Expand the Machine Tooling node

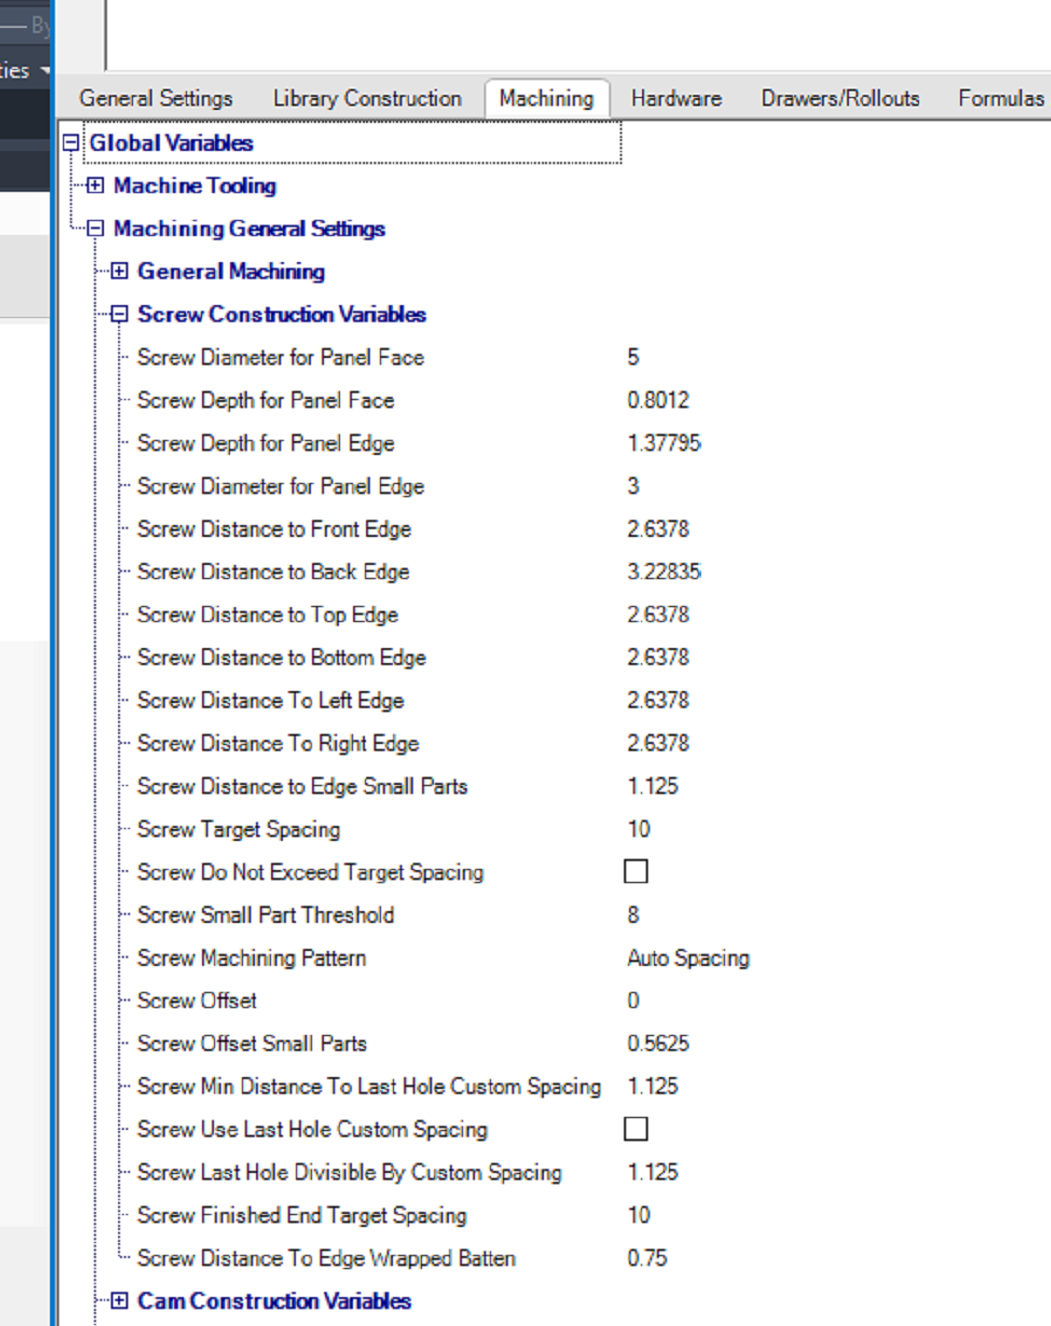95,185
